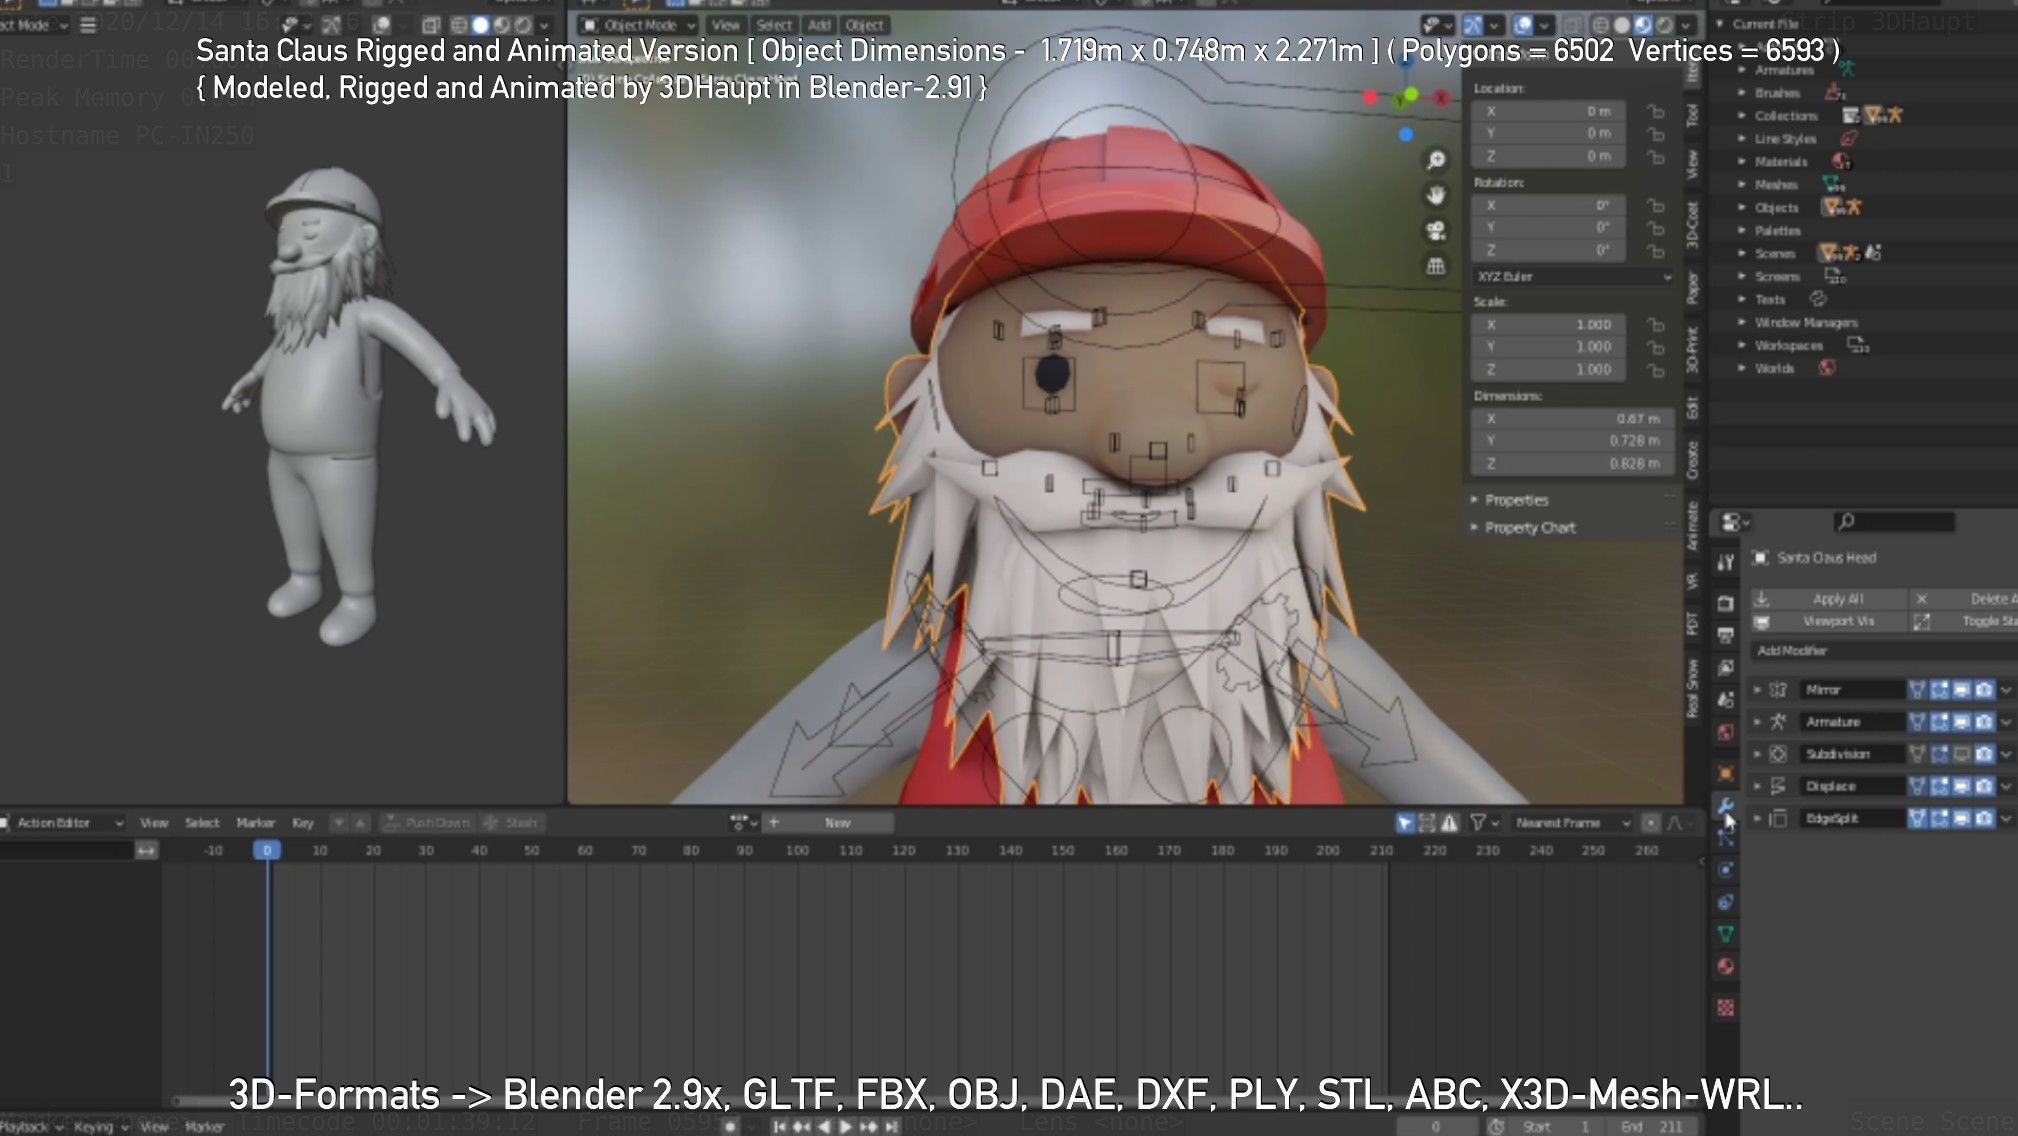Screen dimensions: 2018x1136
Task: Click the New action button
Action: coord(838,822)
